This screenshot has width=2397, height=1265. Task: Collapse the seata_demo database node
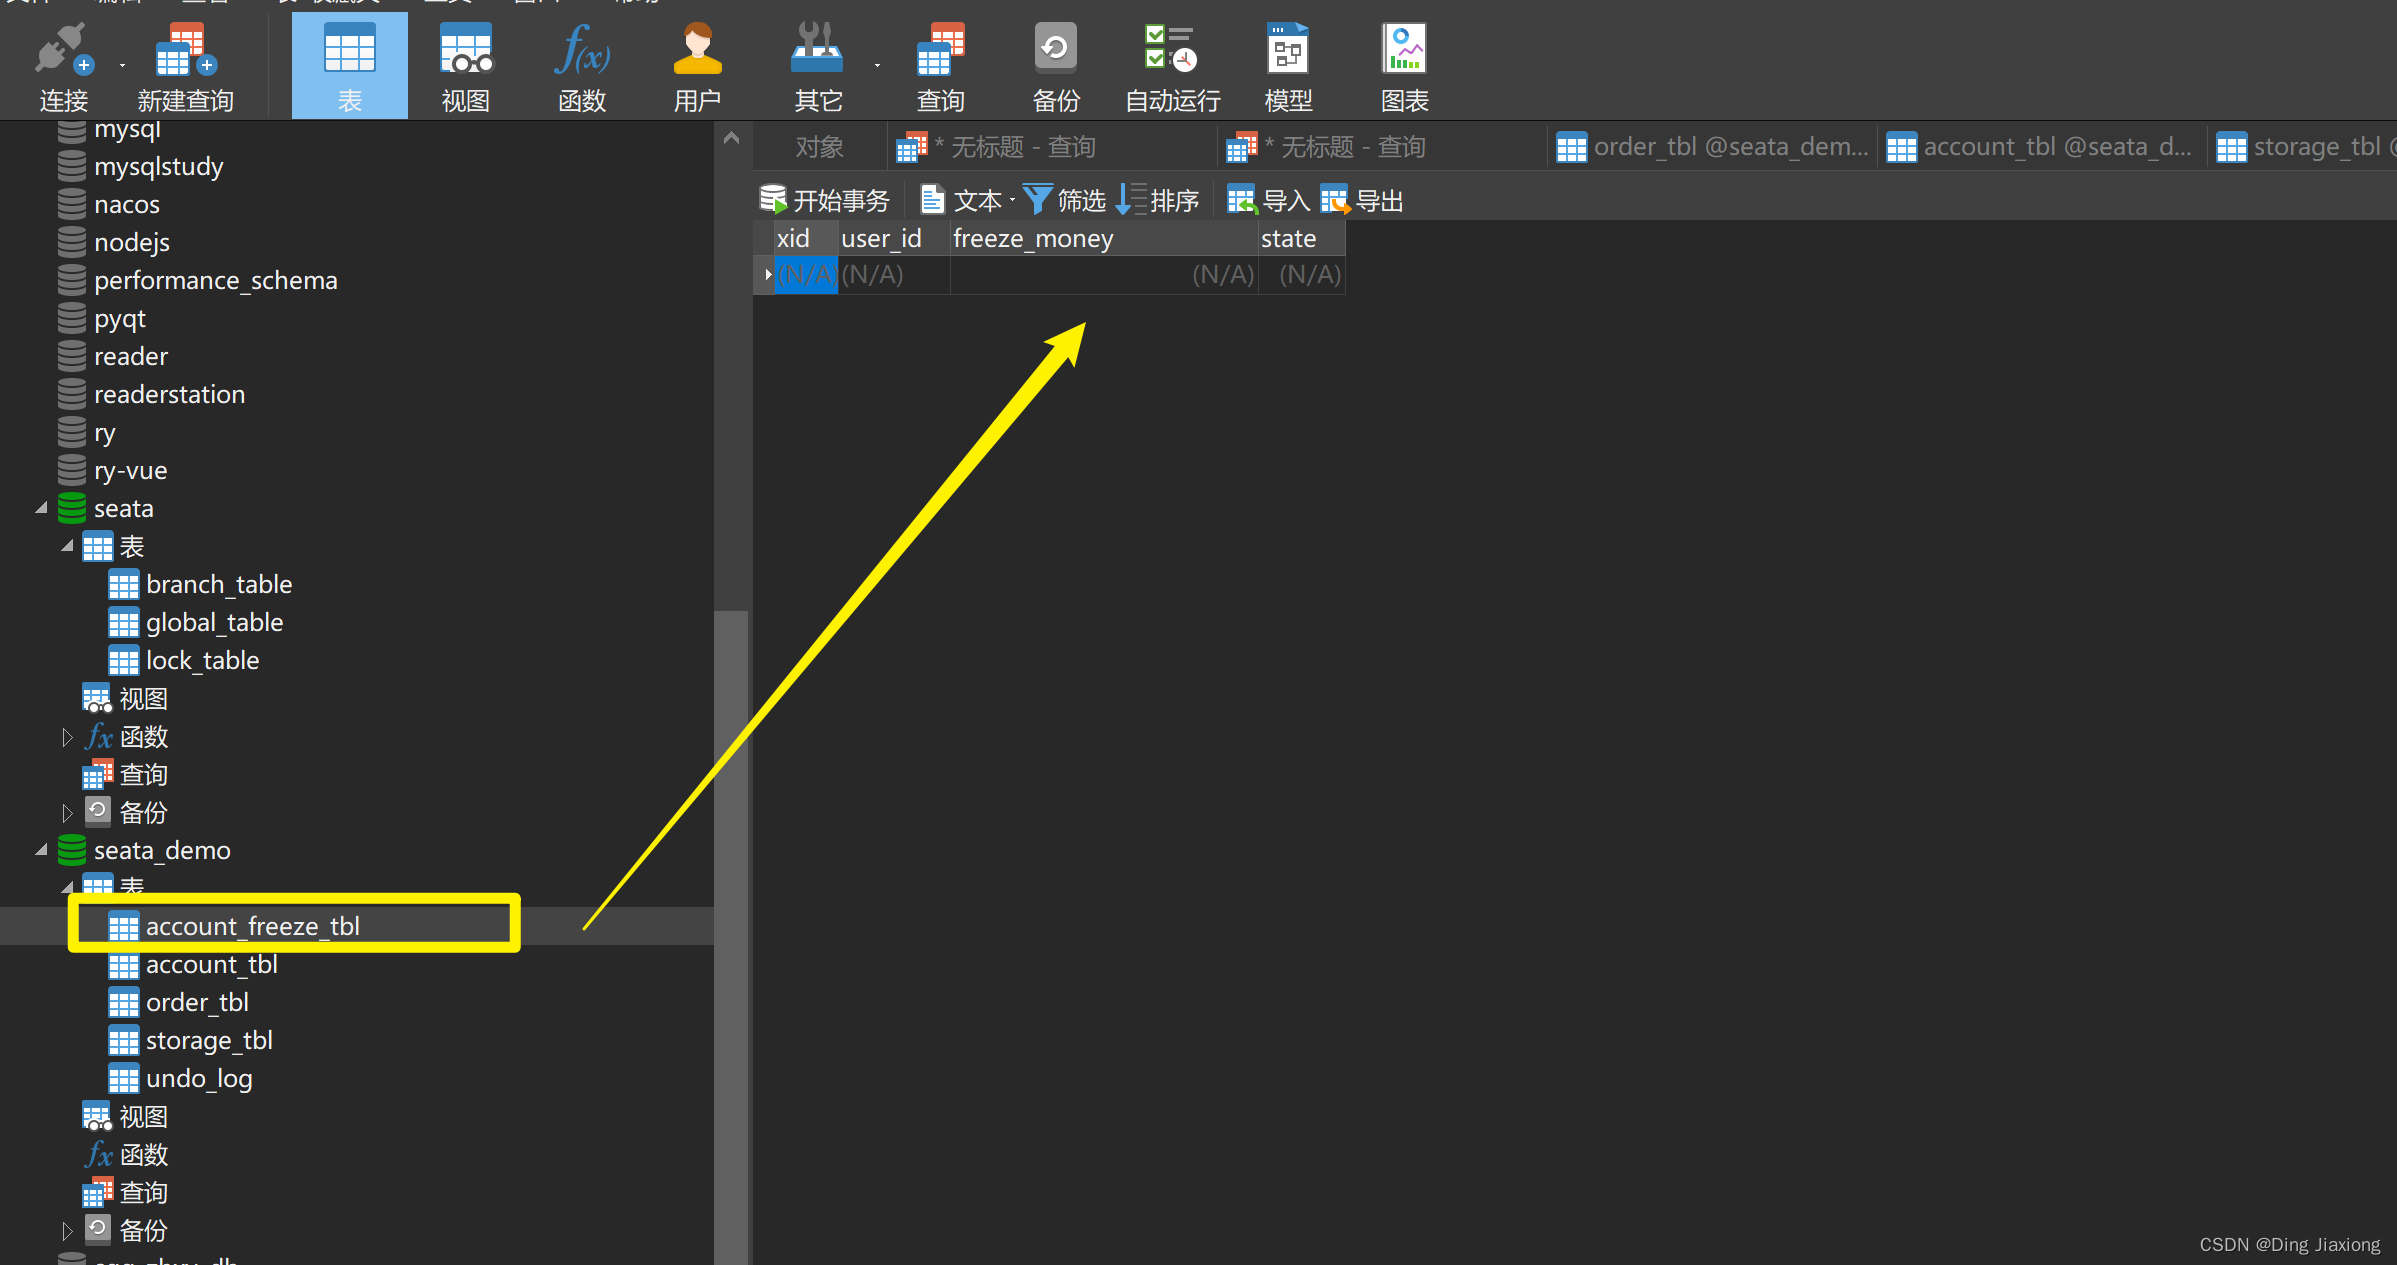[41, 850]
